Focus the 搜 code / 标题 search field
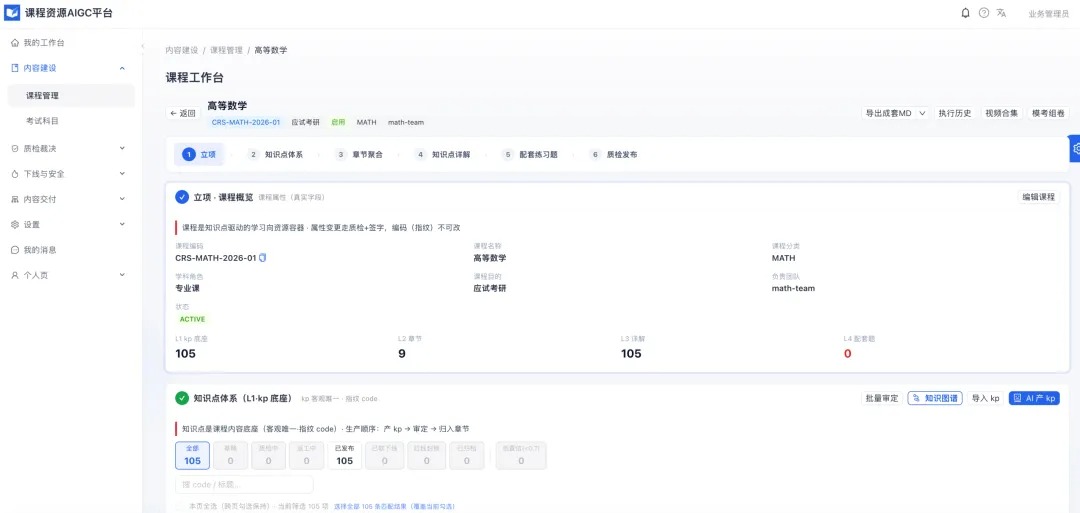This screenshot has width=1080, height=513. [245, 484]
